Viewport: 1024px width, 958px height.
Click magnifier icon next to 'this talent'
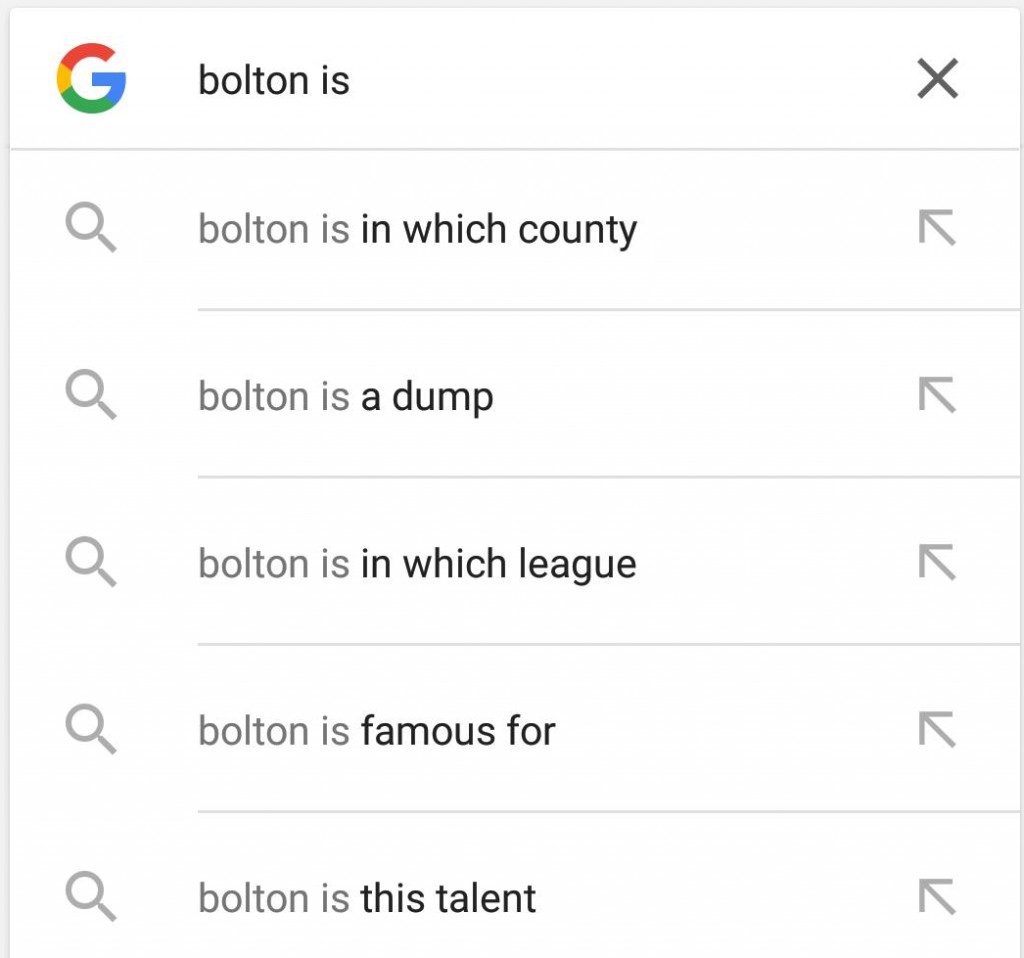pos(91,896)
